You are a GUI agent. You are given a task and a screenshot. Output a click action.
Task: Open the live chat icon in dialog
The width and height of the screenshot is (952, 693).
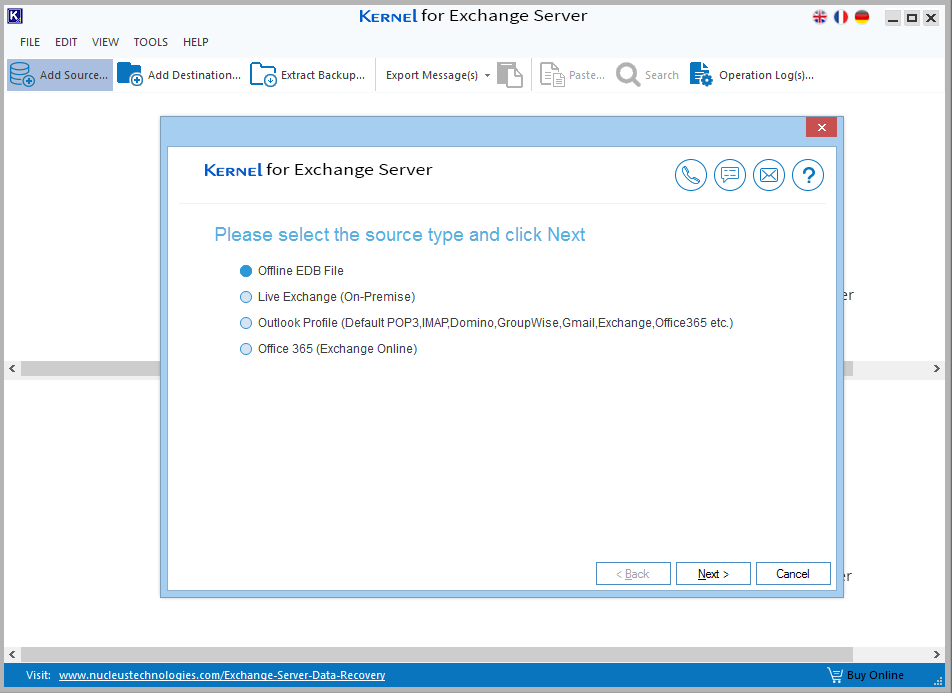click(x=730, y=175)
